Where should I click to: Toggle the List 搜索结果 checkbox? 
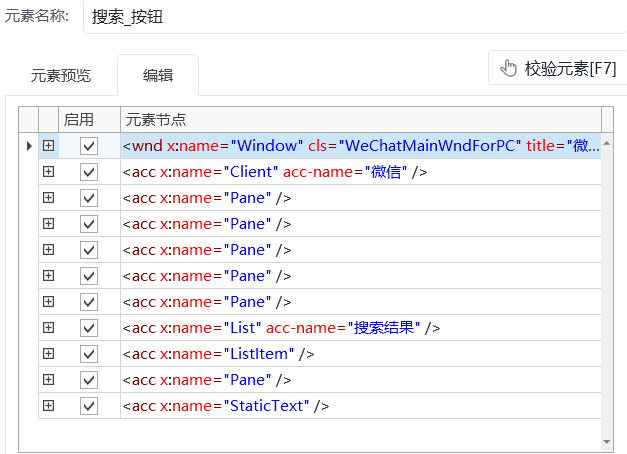click(x=89, y=328)
